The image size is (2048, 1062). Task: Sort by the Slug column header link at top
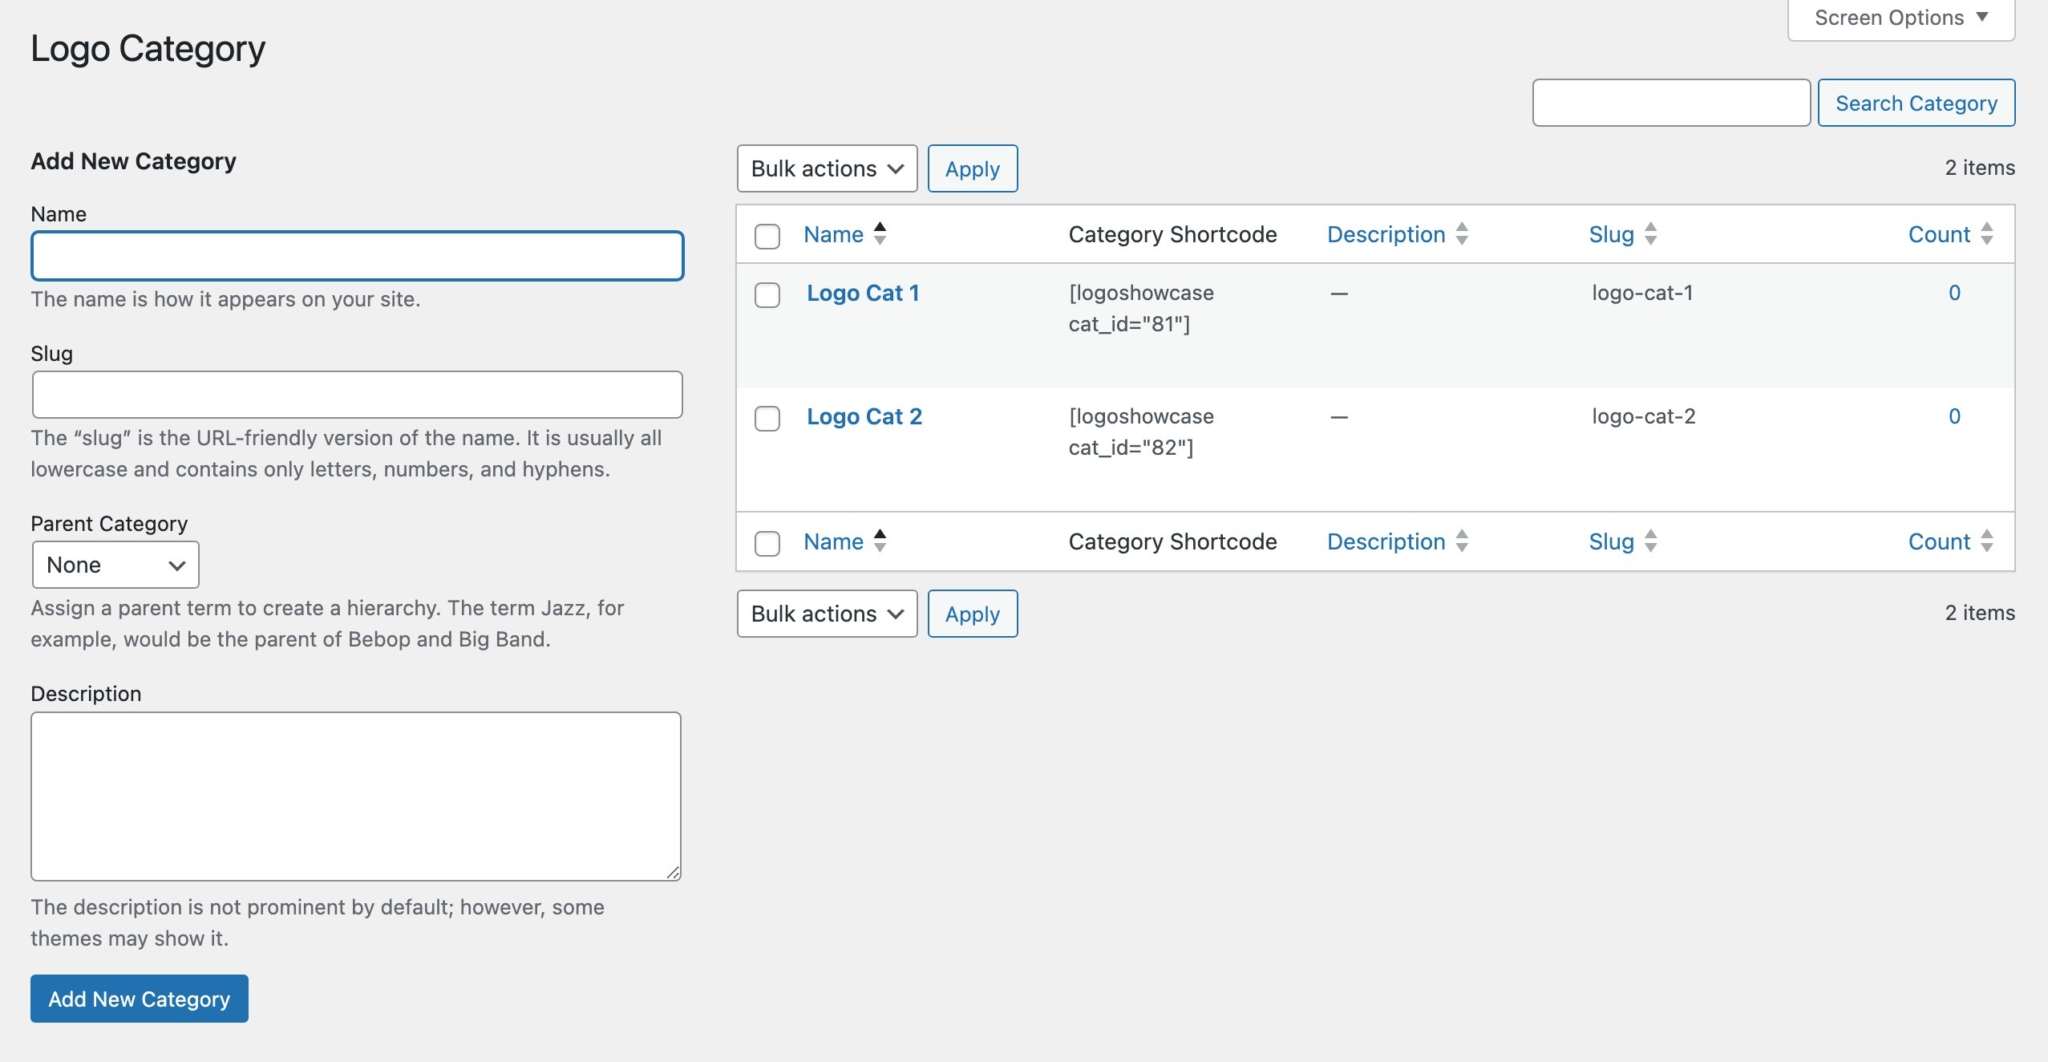pyautogui.click(x=1611, y=234)
